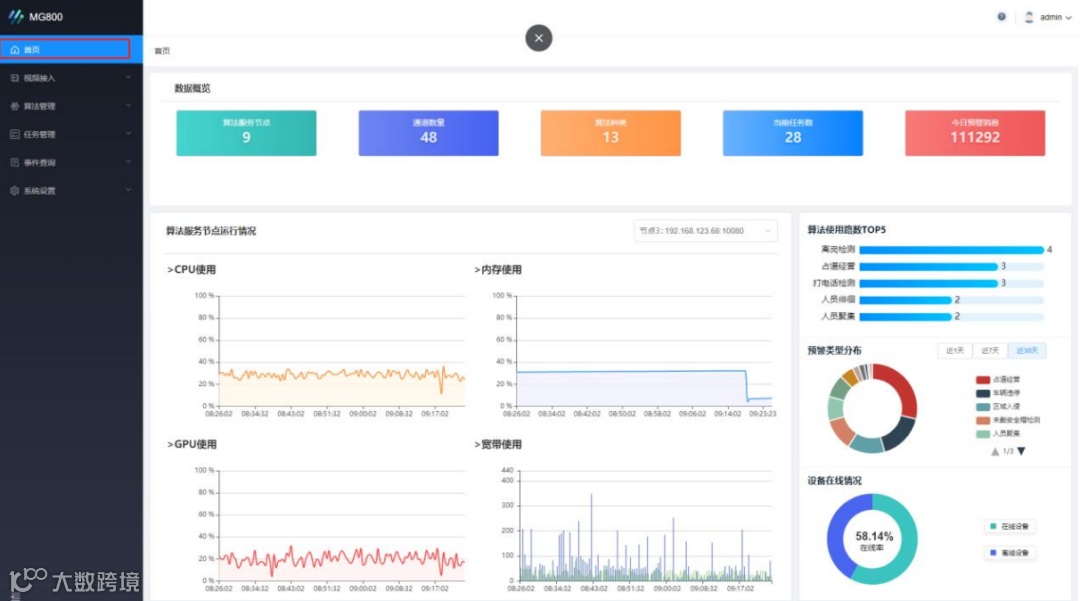This screenshot has width=1080, height=601.
Task: Close the overlay with the round X button
Action: 539,38
